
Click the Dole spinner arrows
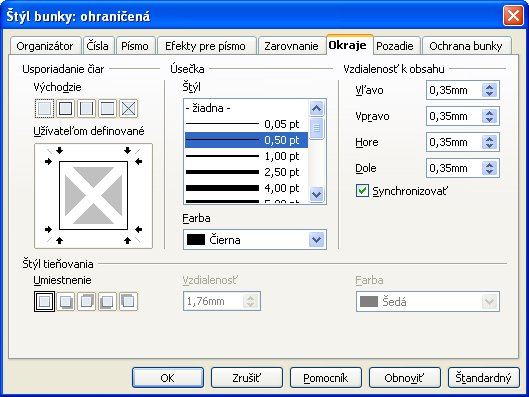tap(490, 168)
